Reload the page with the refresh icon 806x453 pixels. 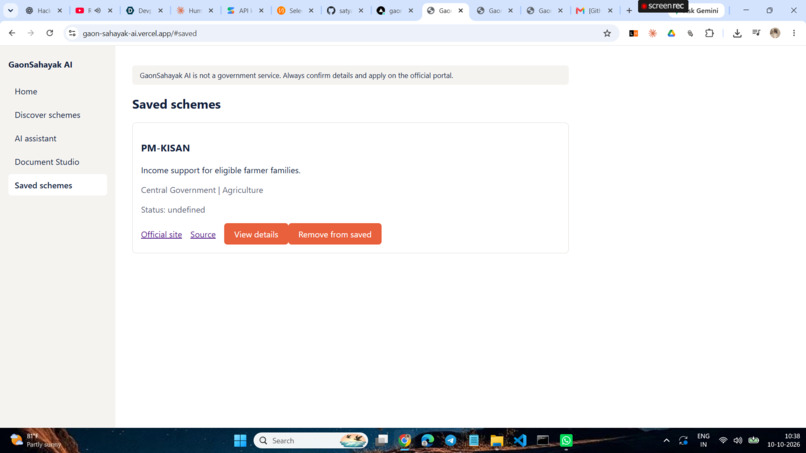(49, 33)
